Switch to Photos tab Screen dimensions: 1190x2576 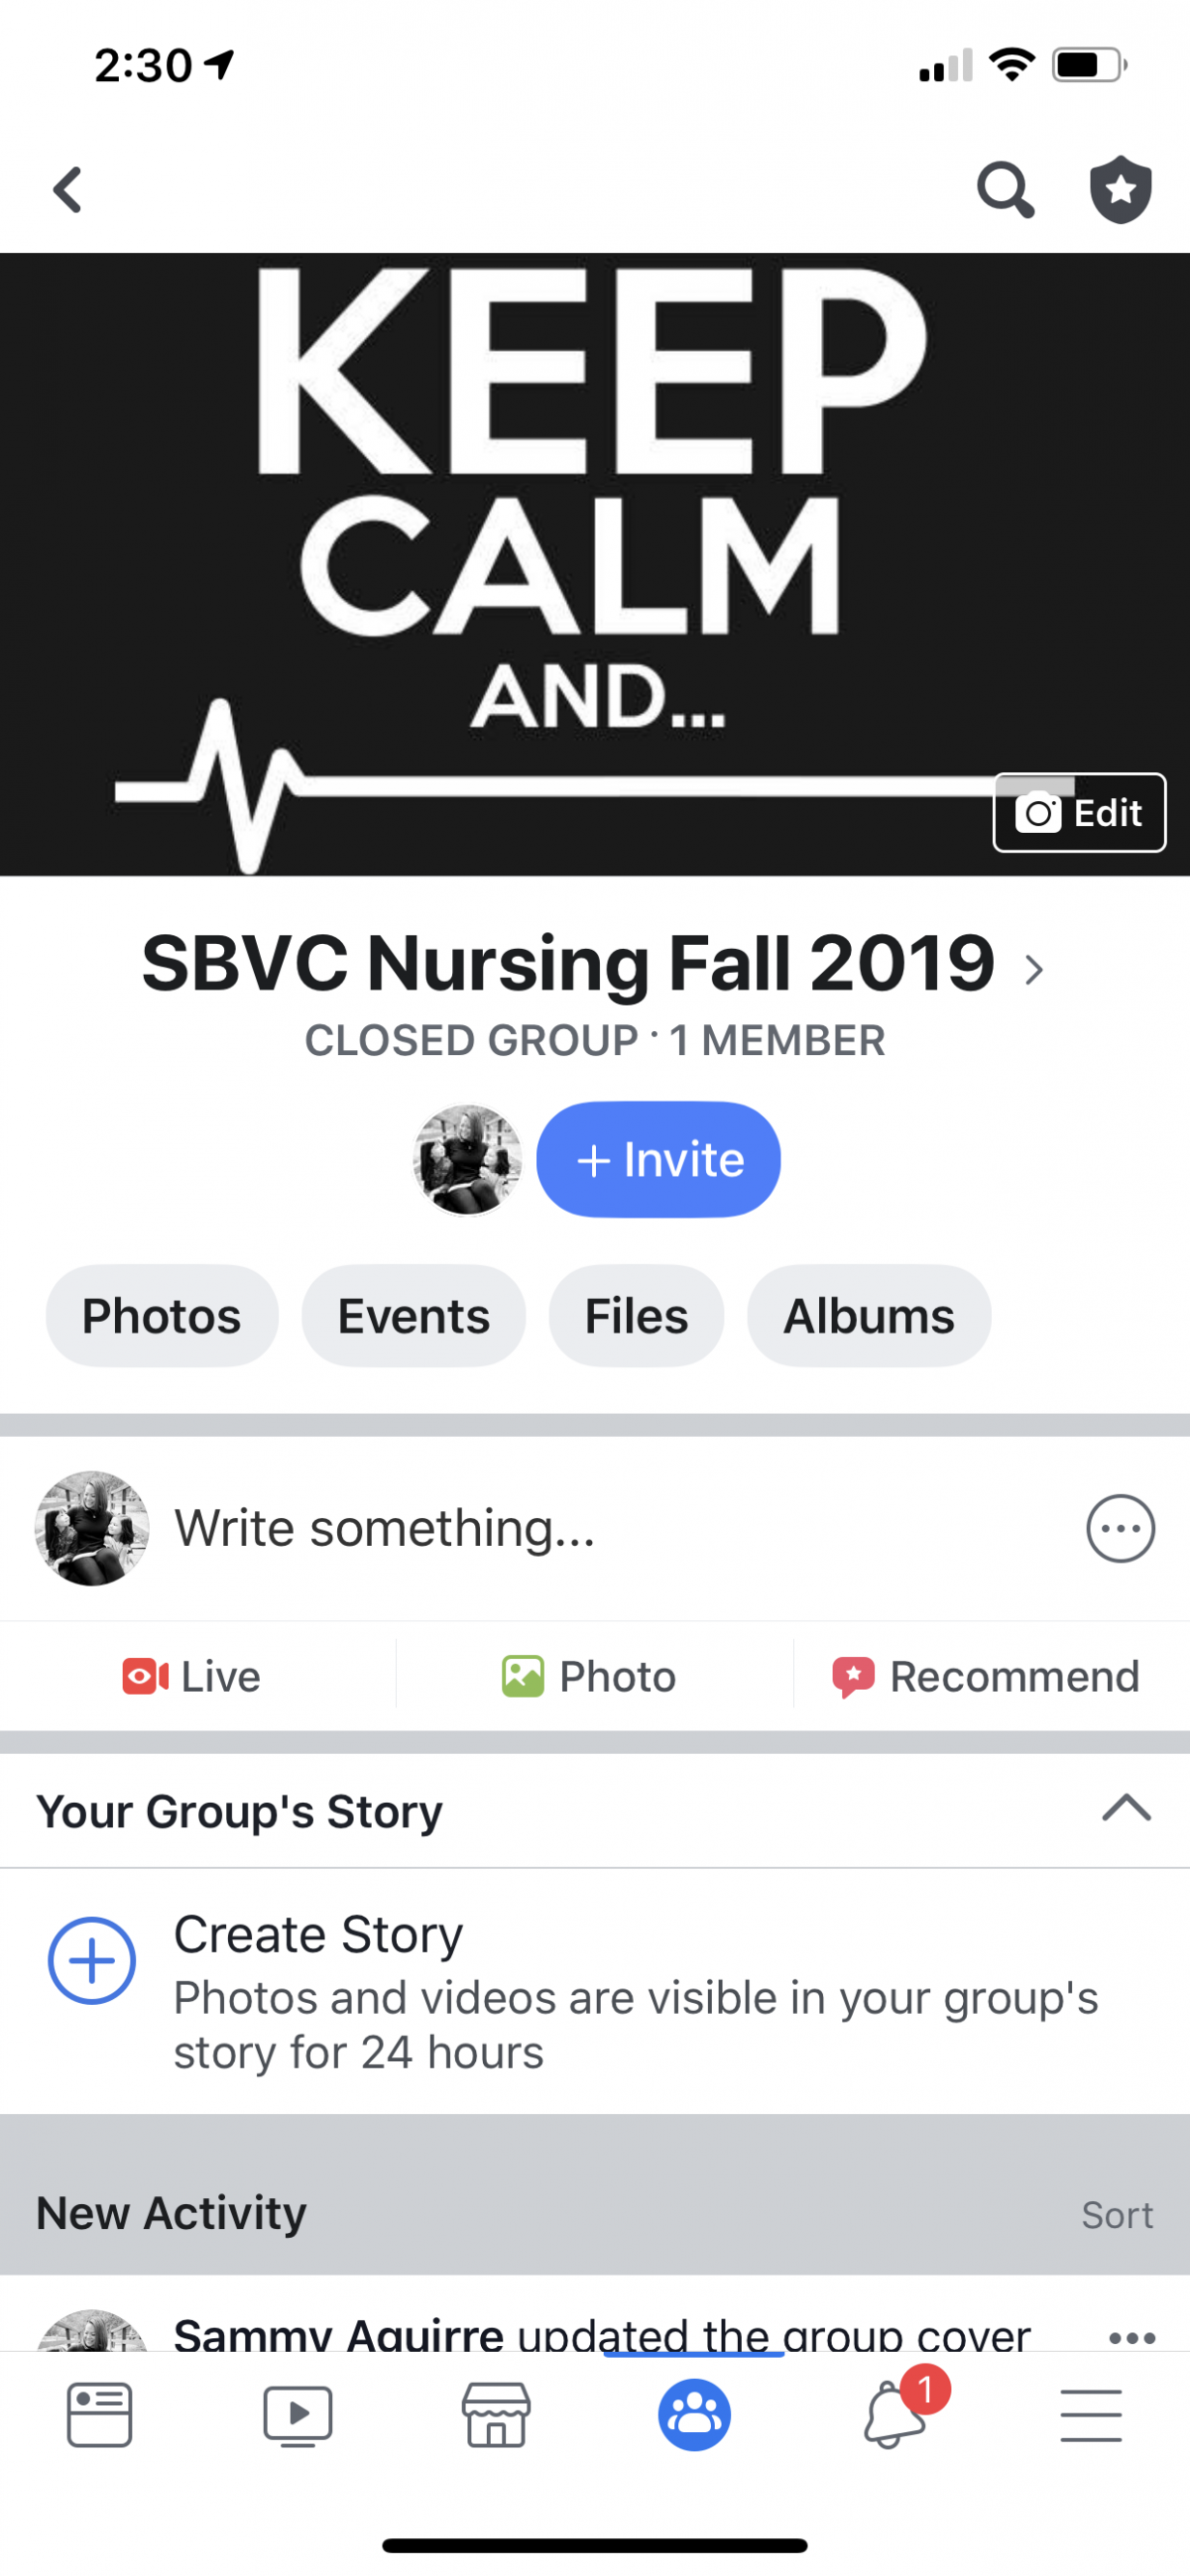click(162, 1316)
